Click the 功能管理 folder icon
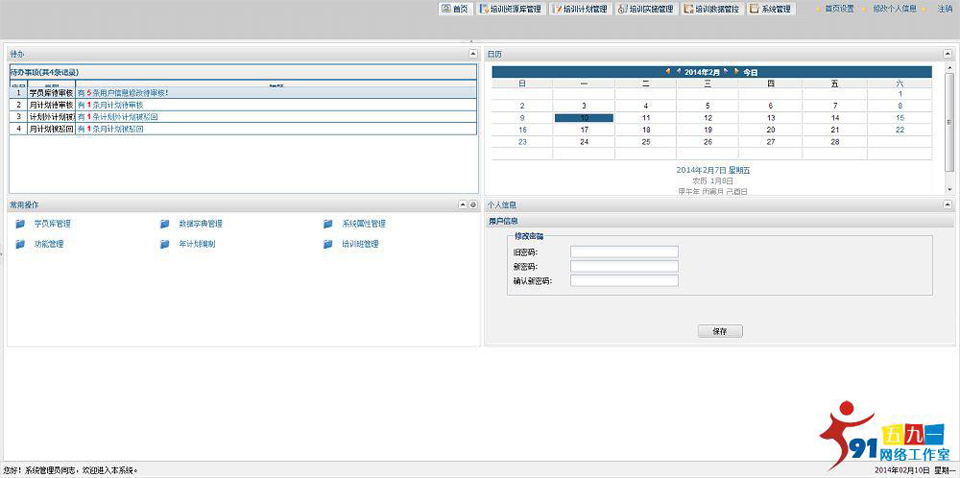Screen dimensions: 960x478 [20, 244]
